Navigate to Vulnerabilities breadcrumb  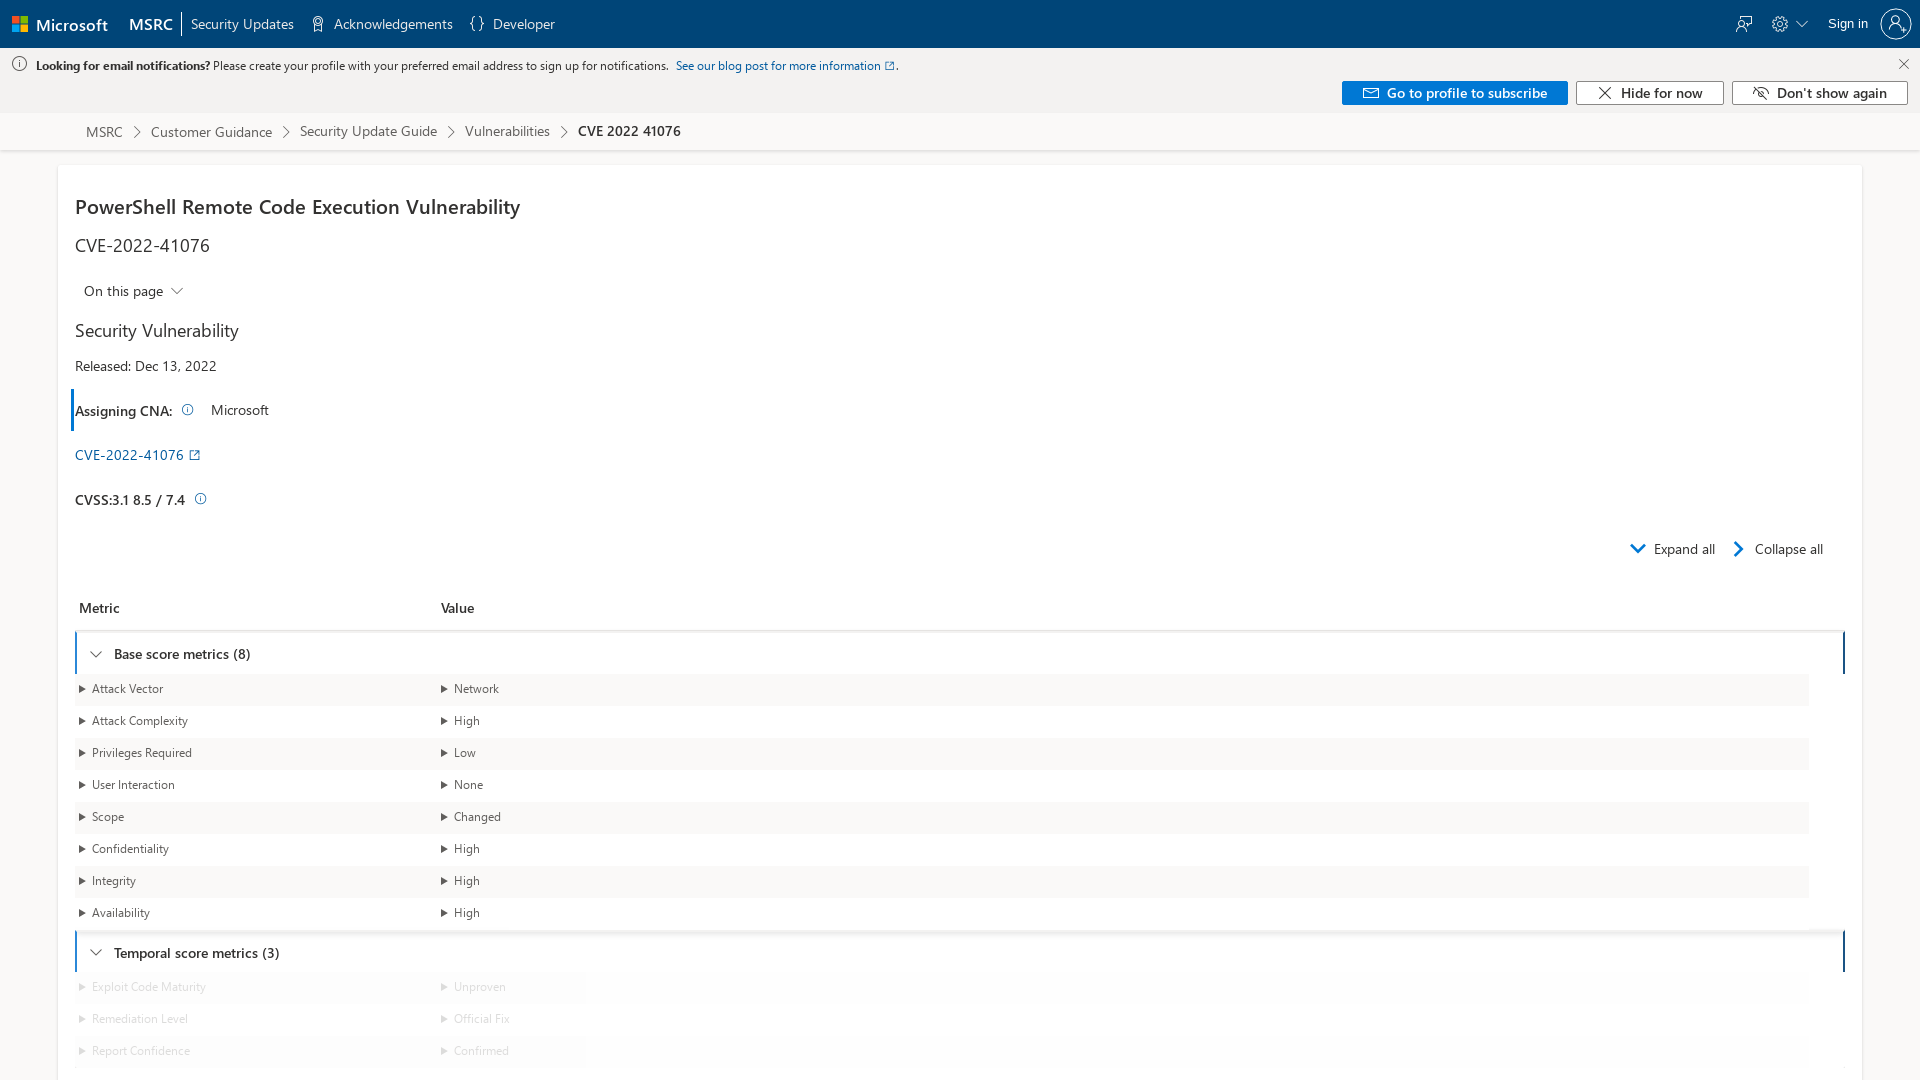pos(507,132)
